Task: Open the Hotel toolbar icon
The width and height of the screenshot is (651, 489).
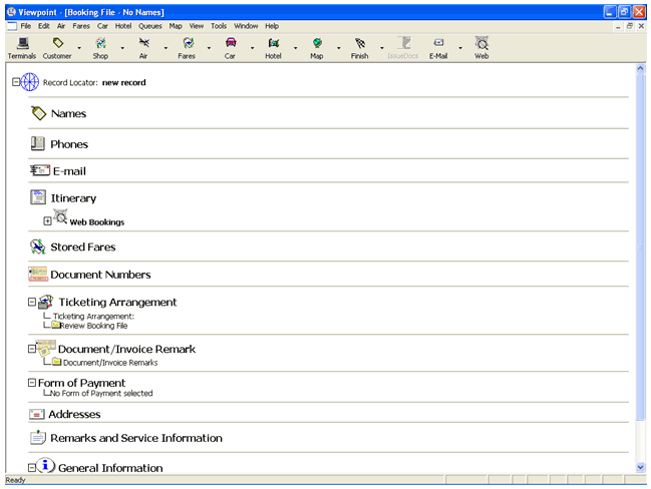Action: click(274, 43)
